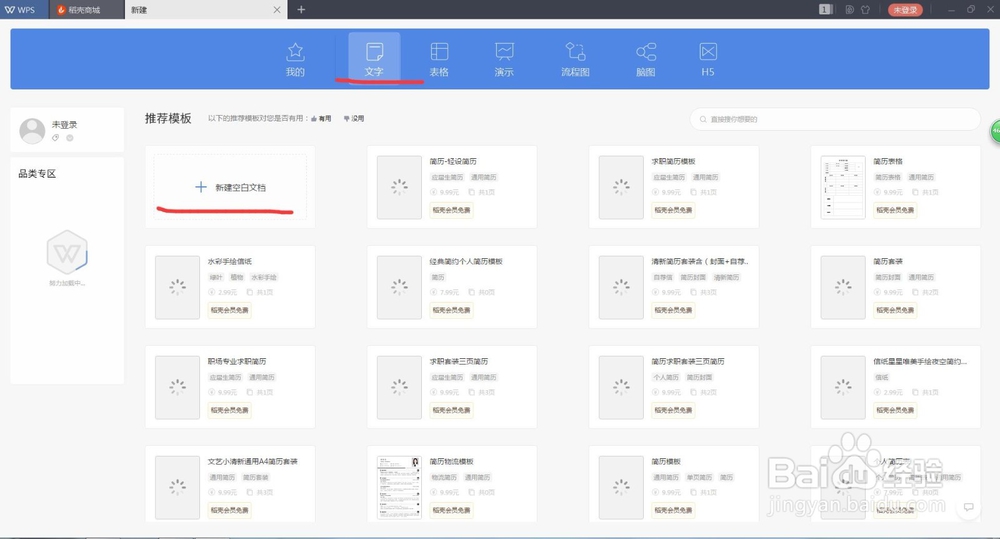
Task: Select the 脑图 mind map type
Action: [645, 59]
